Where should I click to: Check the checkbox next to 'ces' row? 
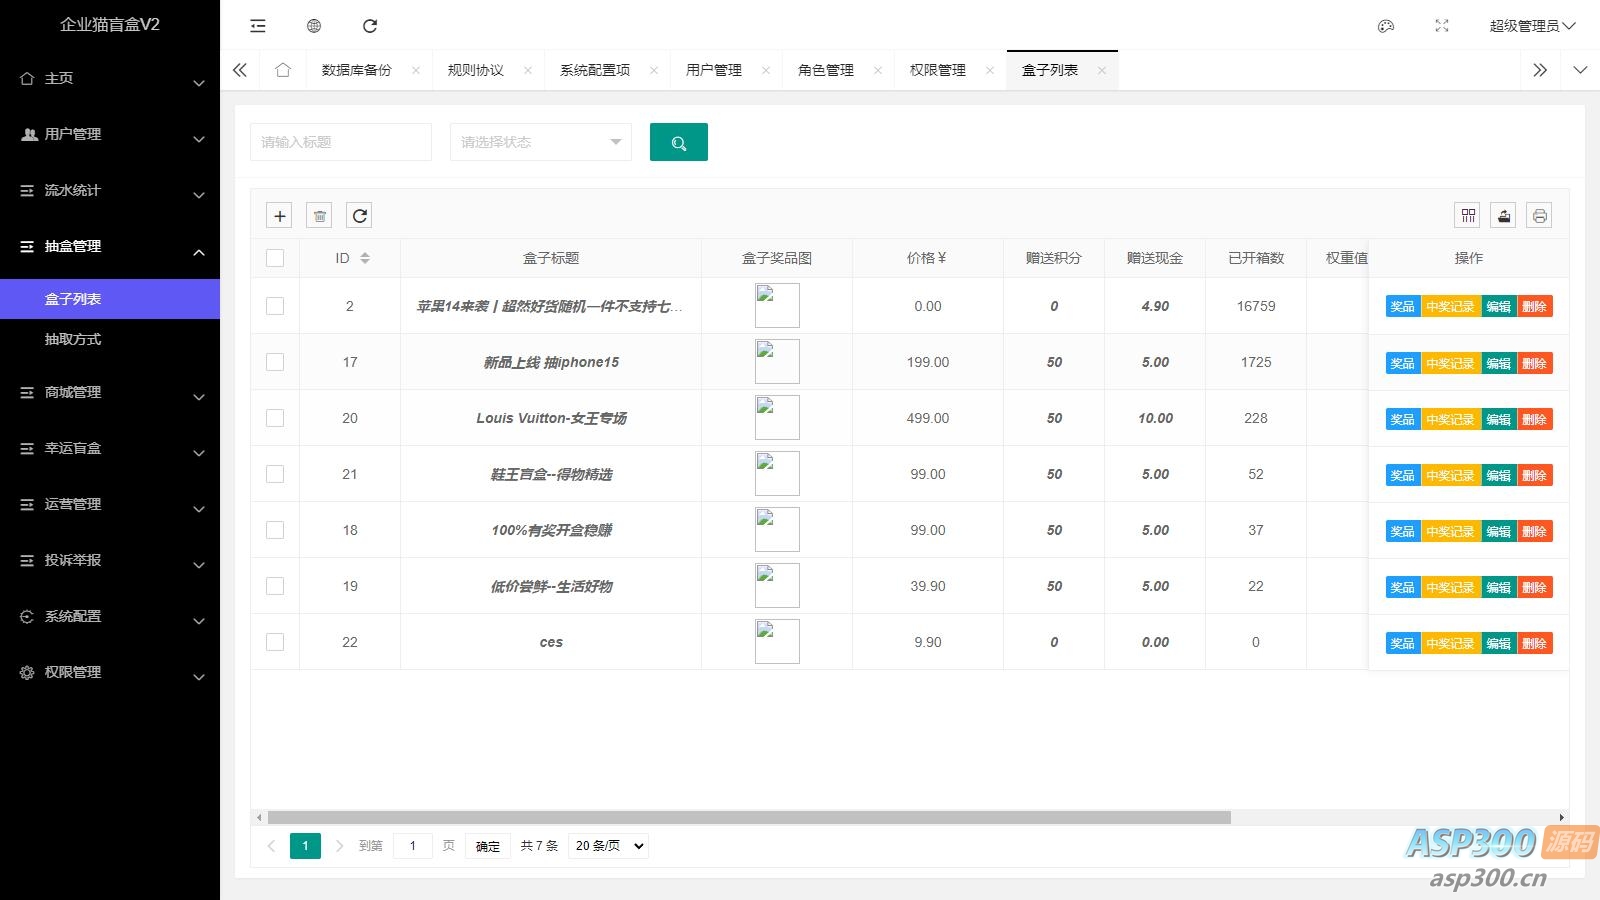(x=275, y=642)
